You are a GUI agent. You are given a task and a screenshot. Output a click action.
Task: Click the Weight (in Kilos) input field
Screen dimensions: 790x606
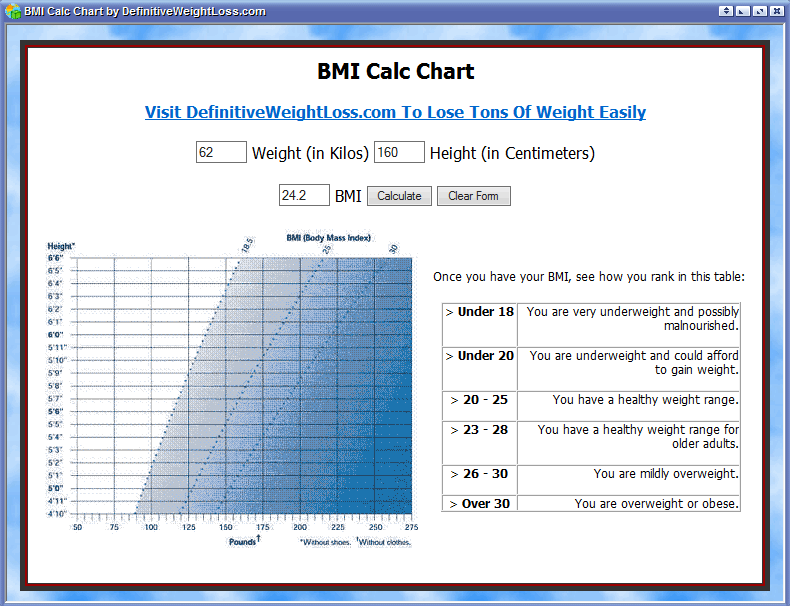(221, 152)
